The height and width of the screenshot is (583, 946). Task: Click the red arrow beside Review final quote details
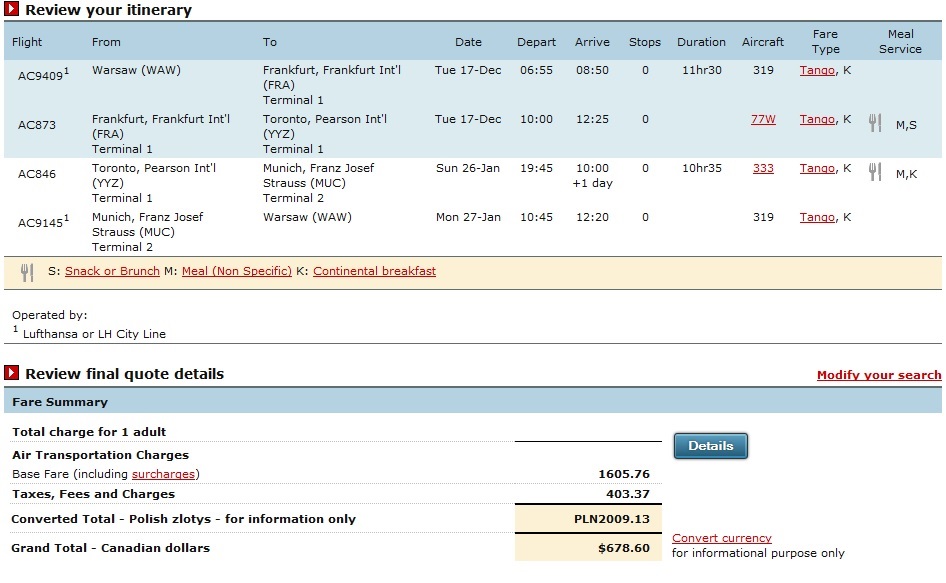11,373
